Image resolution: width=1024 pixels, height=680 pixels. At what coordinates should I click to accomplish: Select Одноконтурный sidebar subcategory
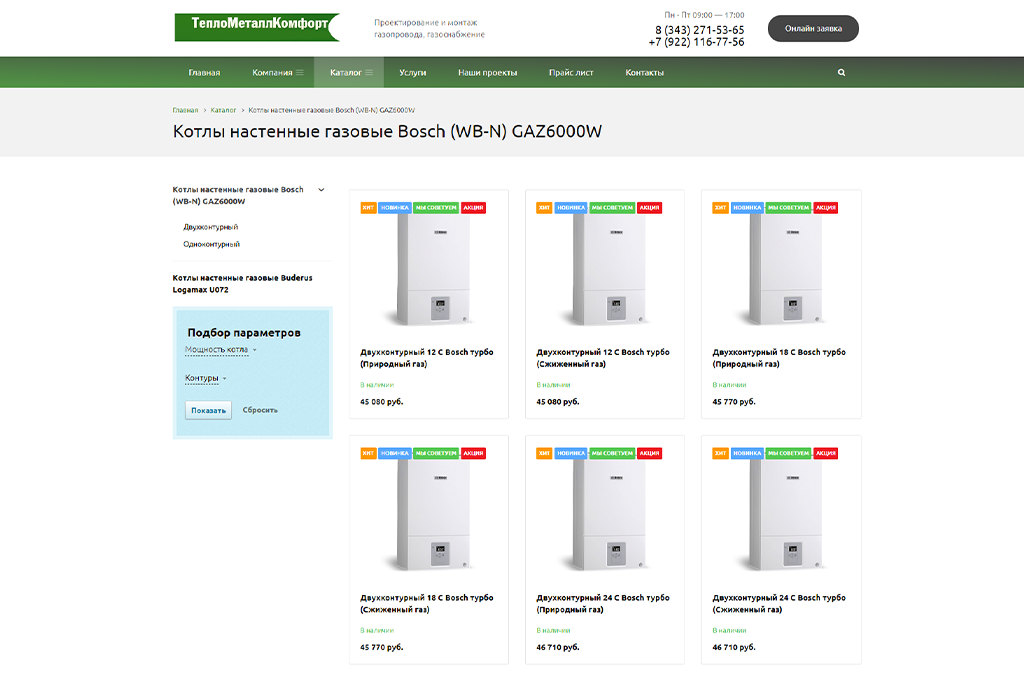click(x=212, y=244)
